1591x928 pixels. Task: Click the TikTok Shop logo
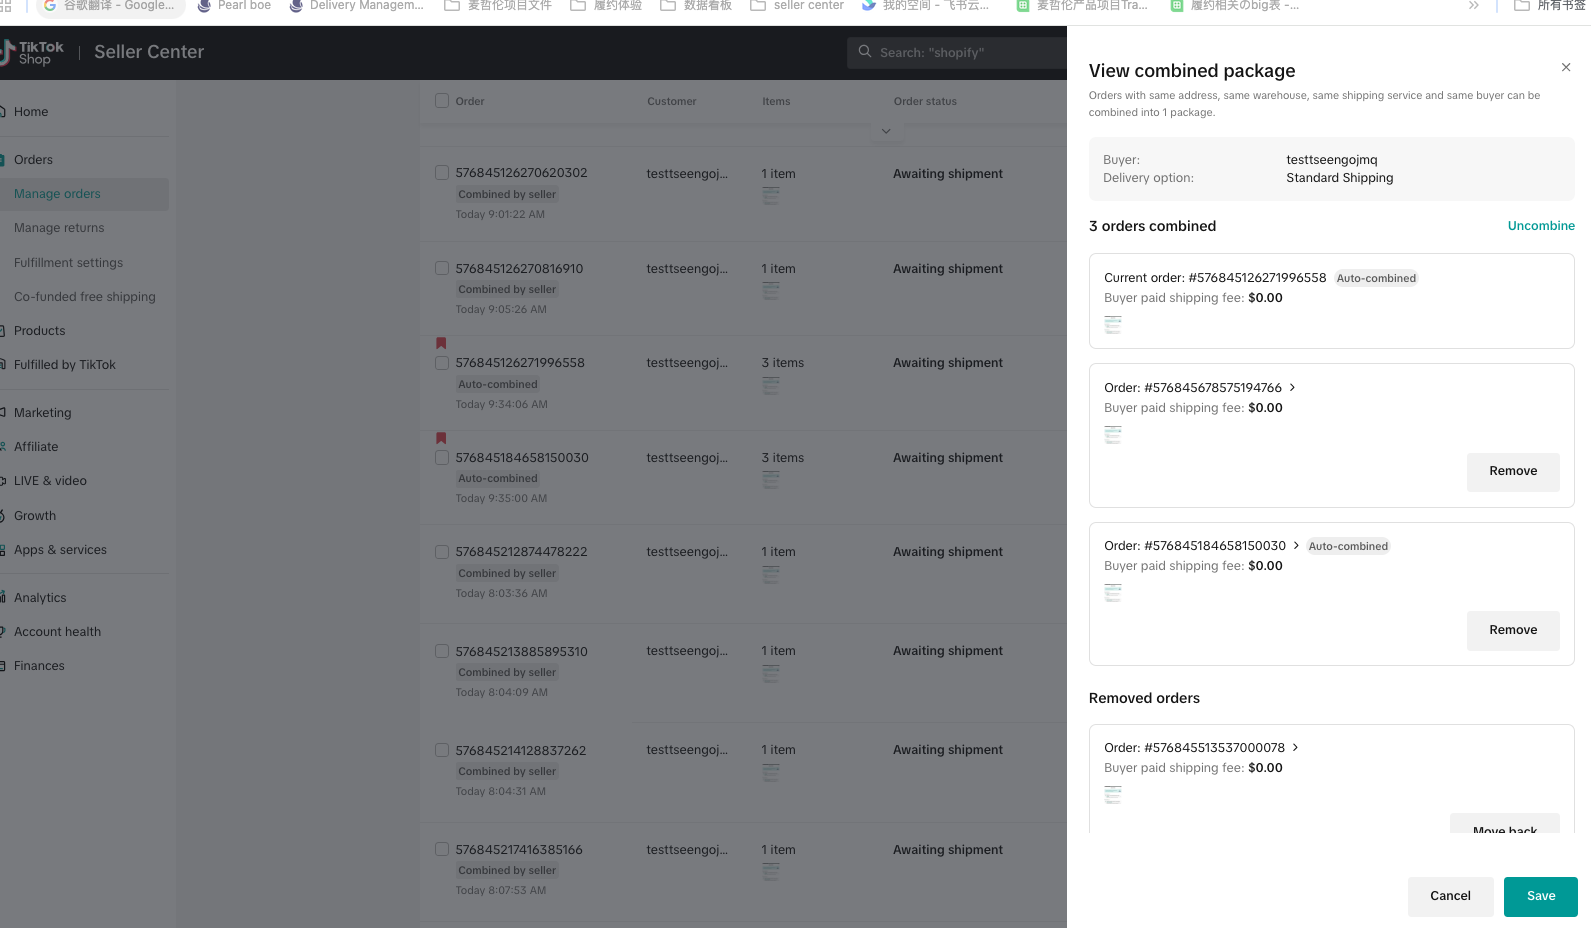click(32, 52)
